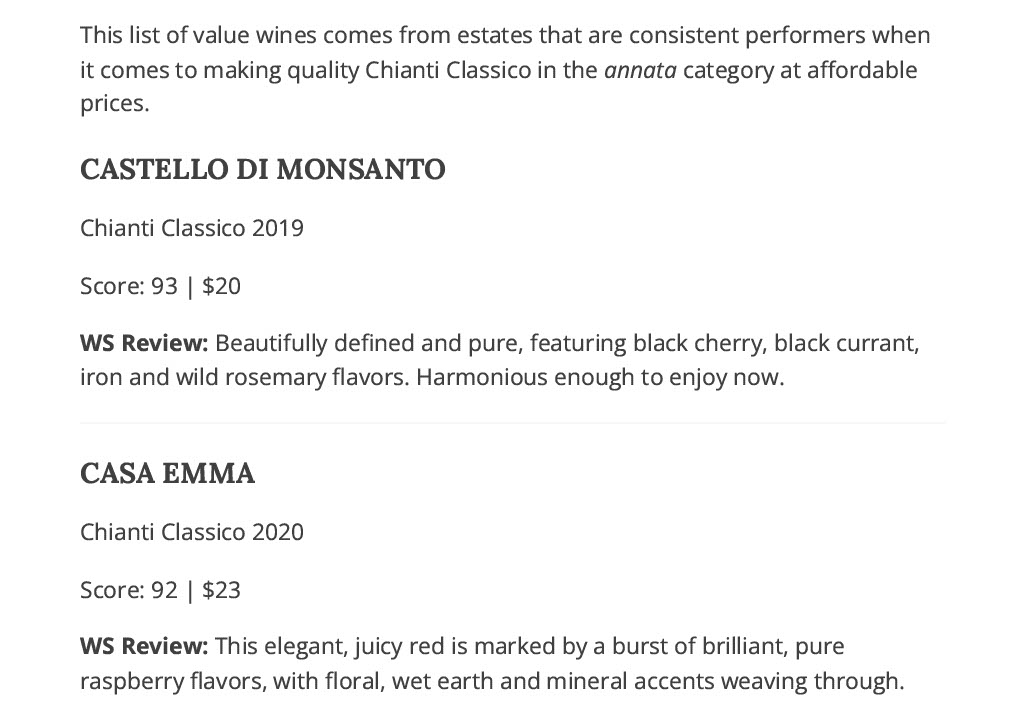The width and height of the screenshot is (1024, 724).
Task: Click the $23 price
Action: coord(221,590)
